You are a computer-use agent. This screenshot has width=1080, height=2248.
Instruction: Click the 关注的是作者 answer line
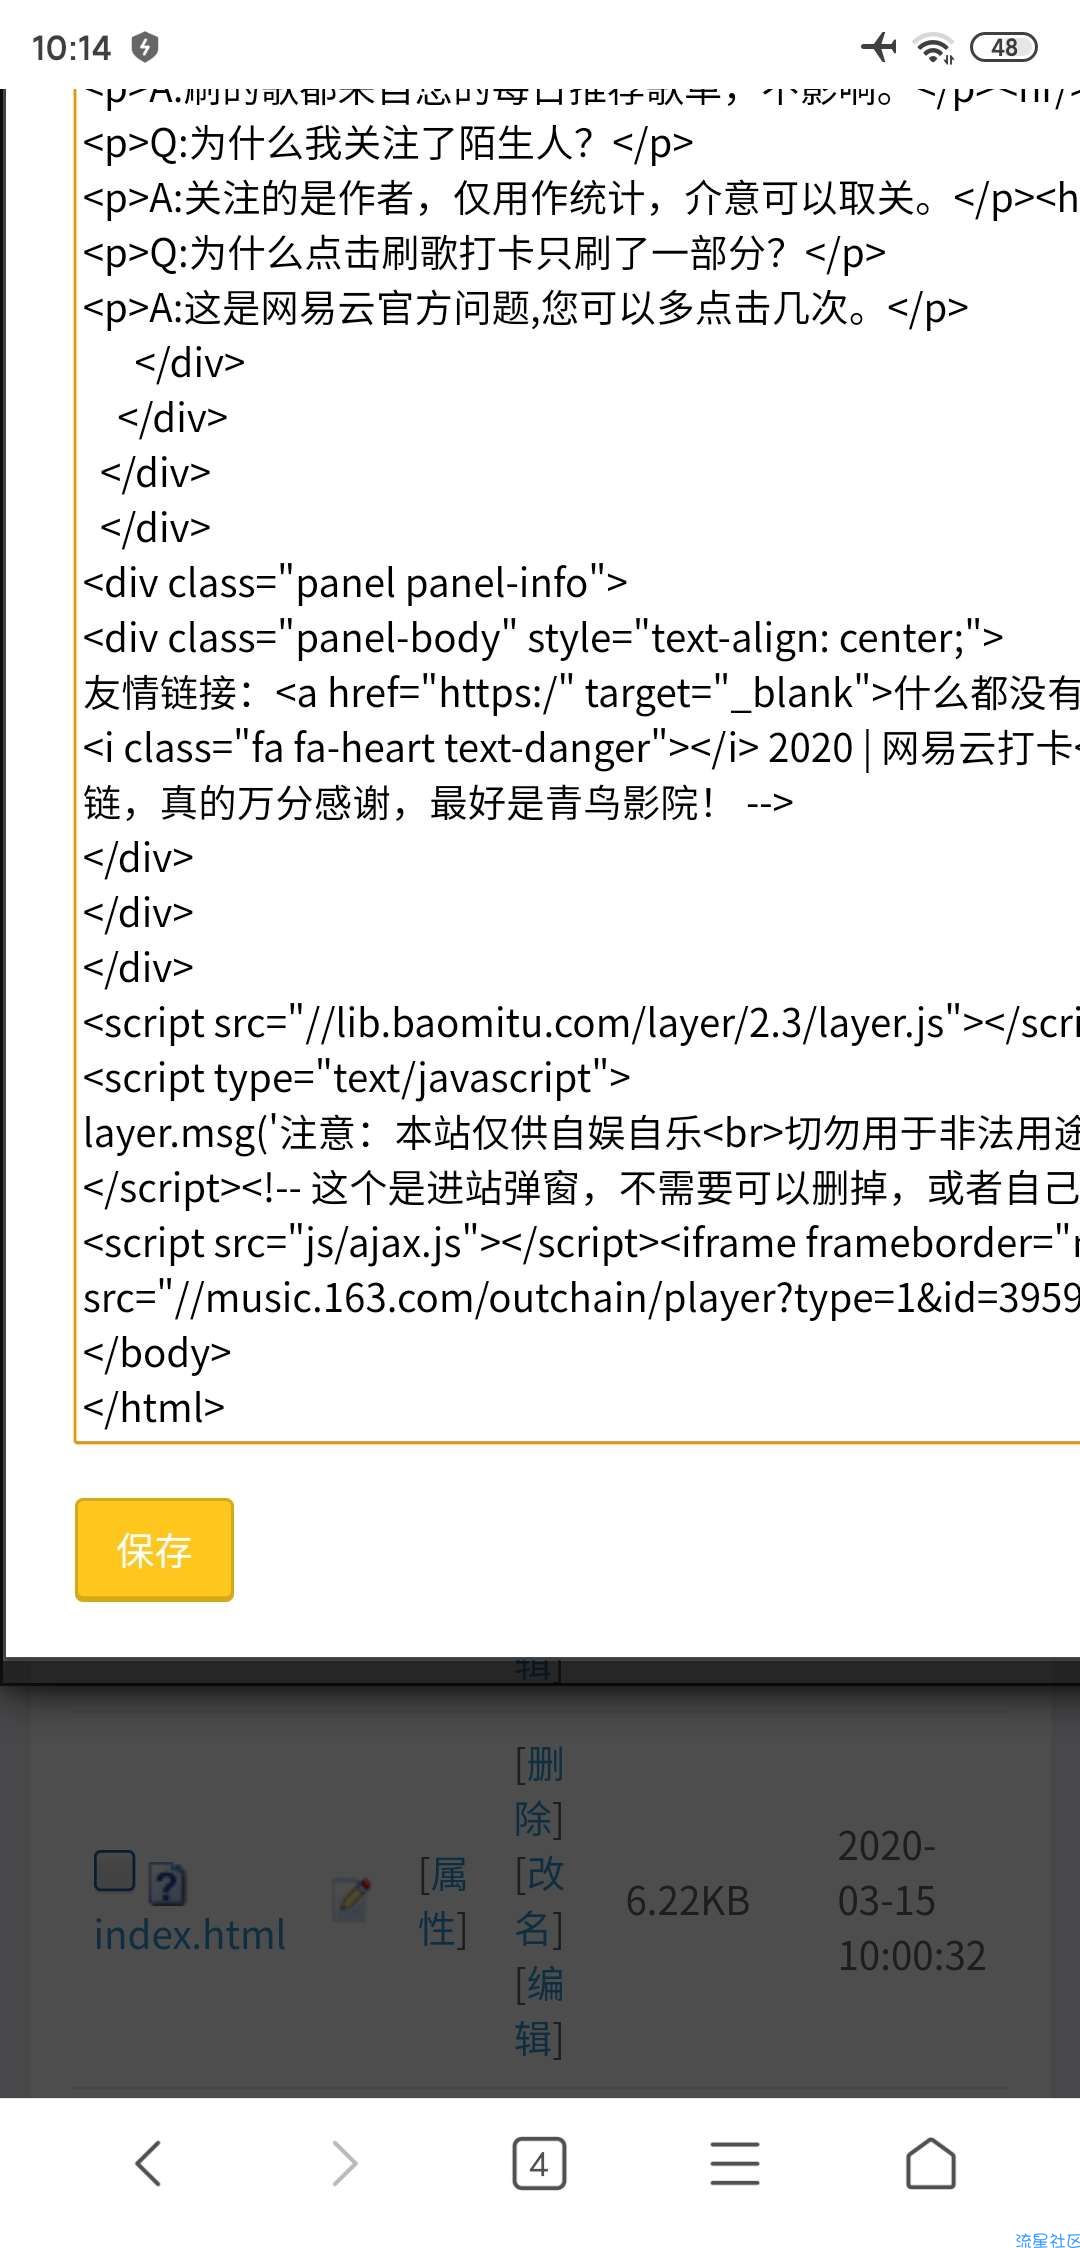[581, 198]
